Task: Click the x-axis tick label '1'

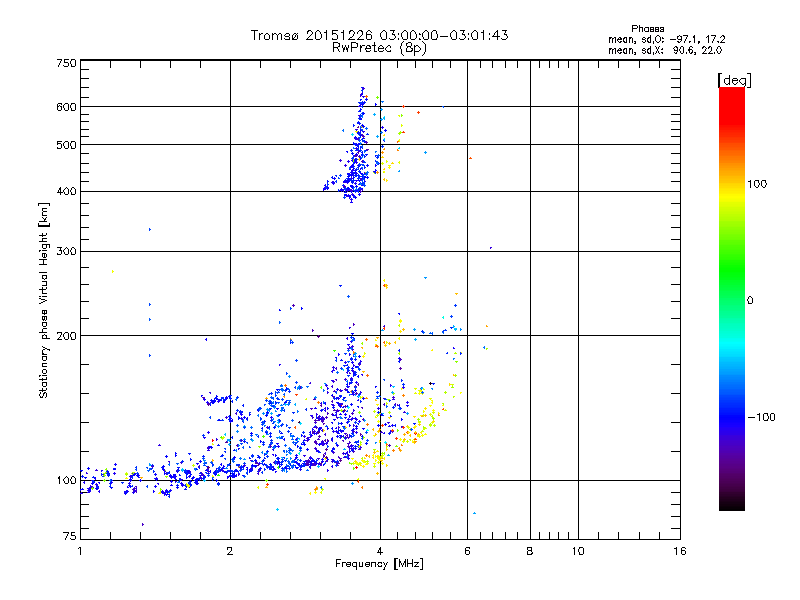Action: (x=80, y=551)
